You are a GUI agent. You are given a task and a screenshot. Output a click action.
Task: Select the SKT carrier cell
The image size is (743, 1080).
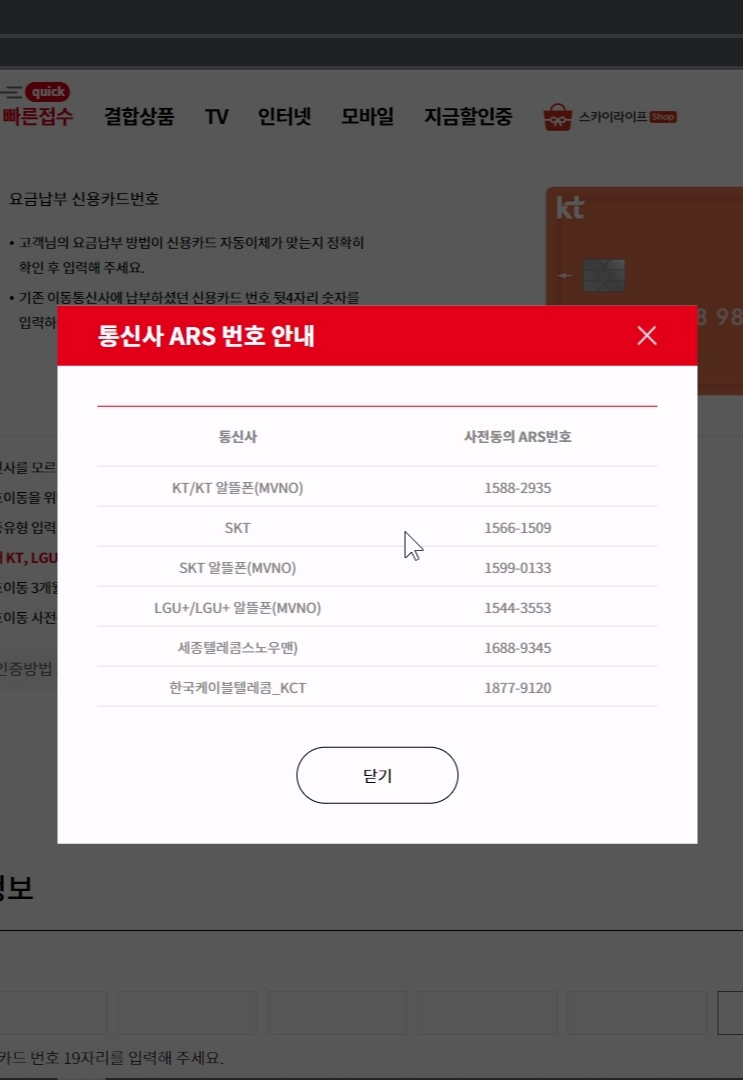238,528
